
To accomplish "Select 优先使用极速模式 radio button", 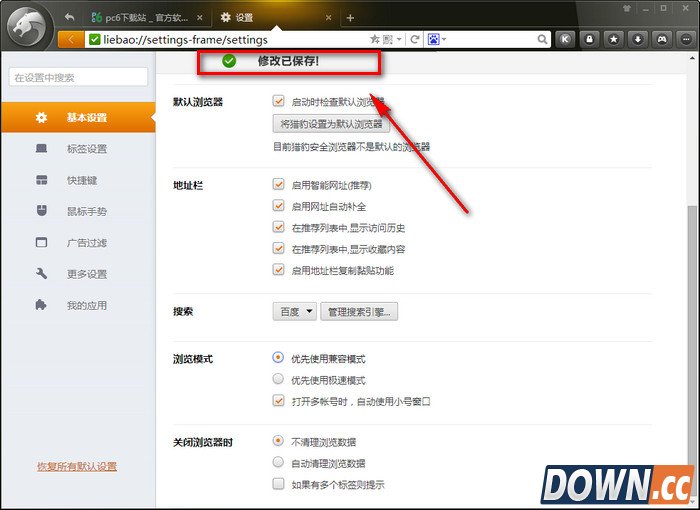I will click(278, 379).
